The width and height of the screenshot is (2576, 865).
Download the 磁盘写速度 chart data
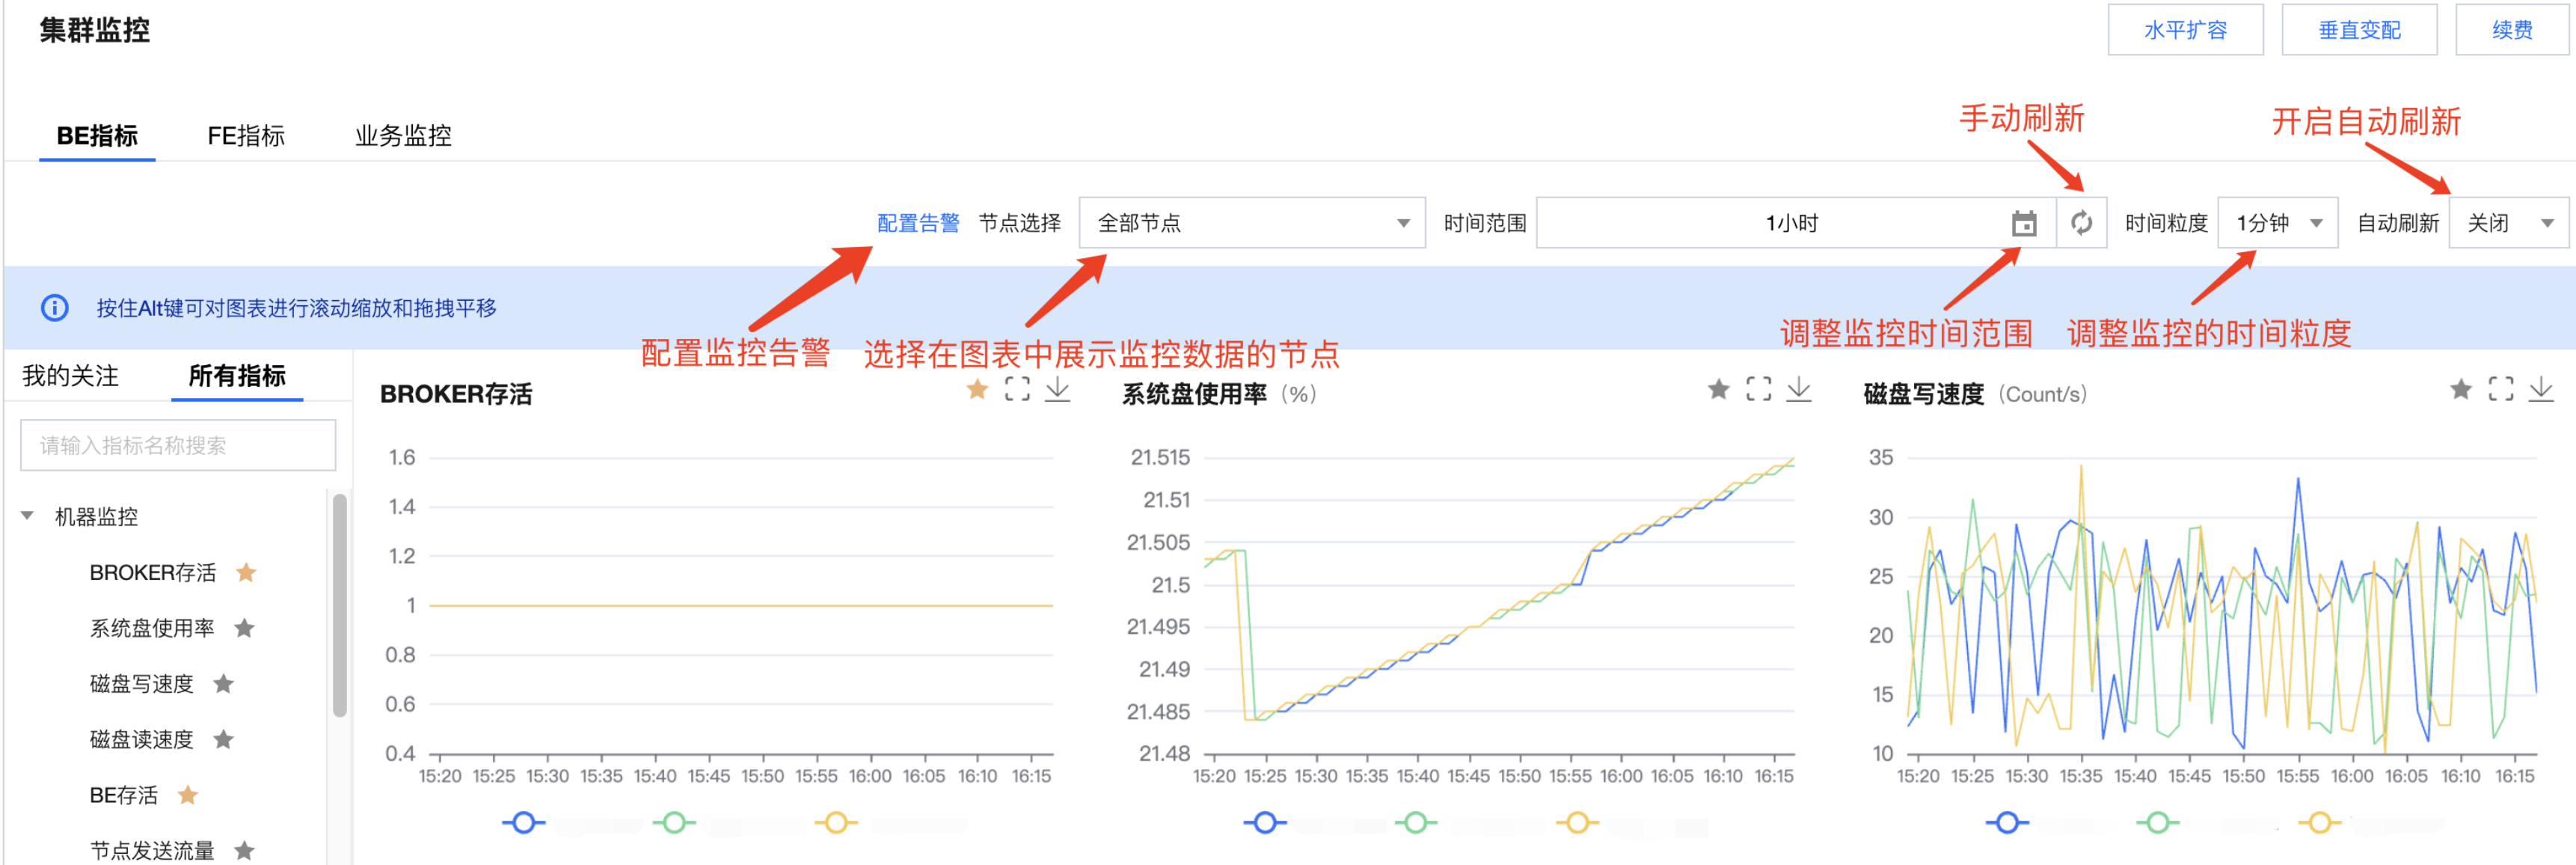(x=2540, y=389)
